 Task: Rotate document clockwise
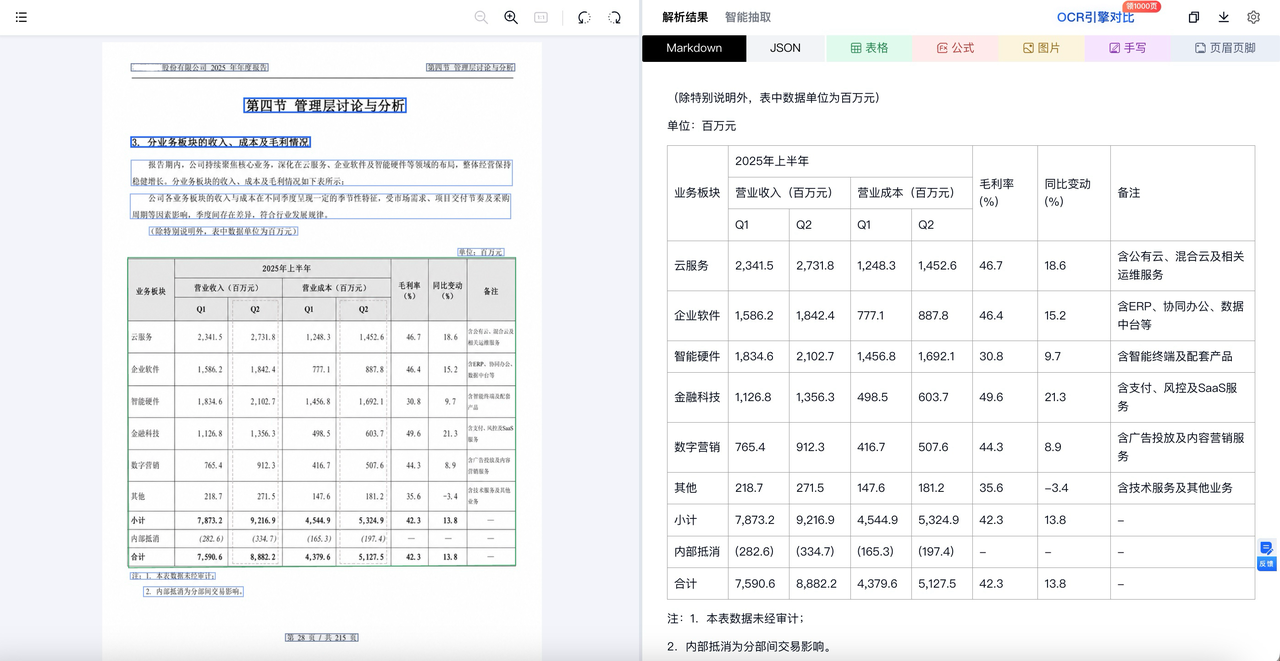(x=614, y=17)
